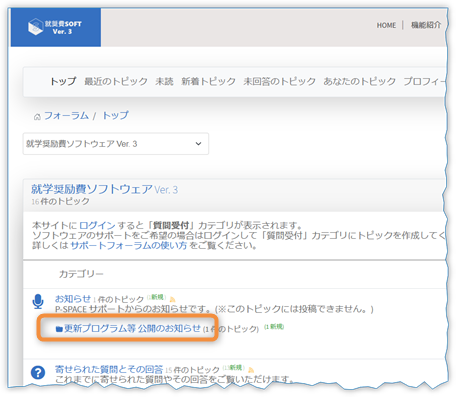The image size is (456, 397).
Task: Click the 就奨費SOFT Ver. 3 logo
Action: [x=55, y=27]
